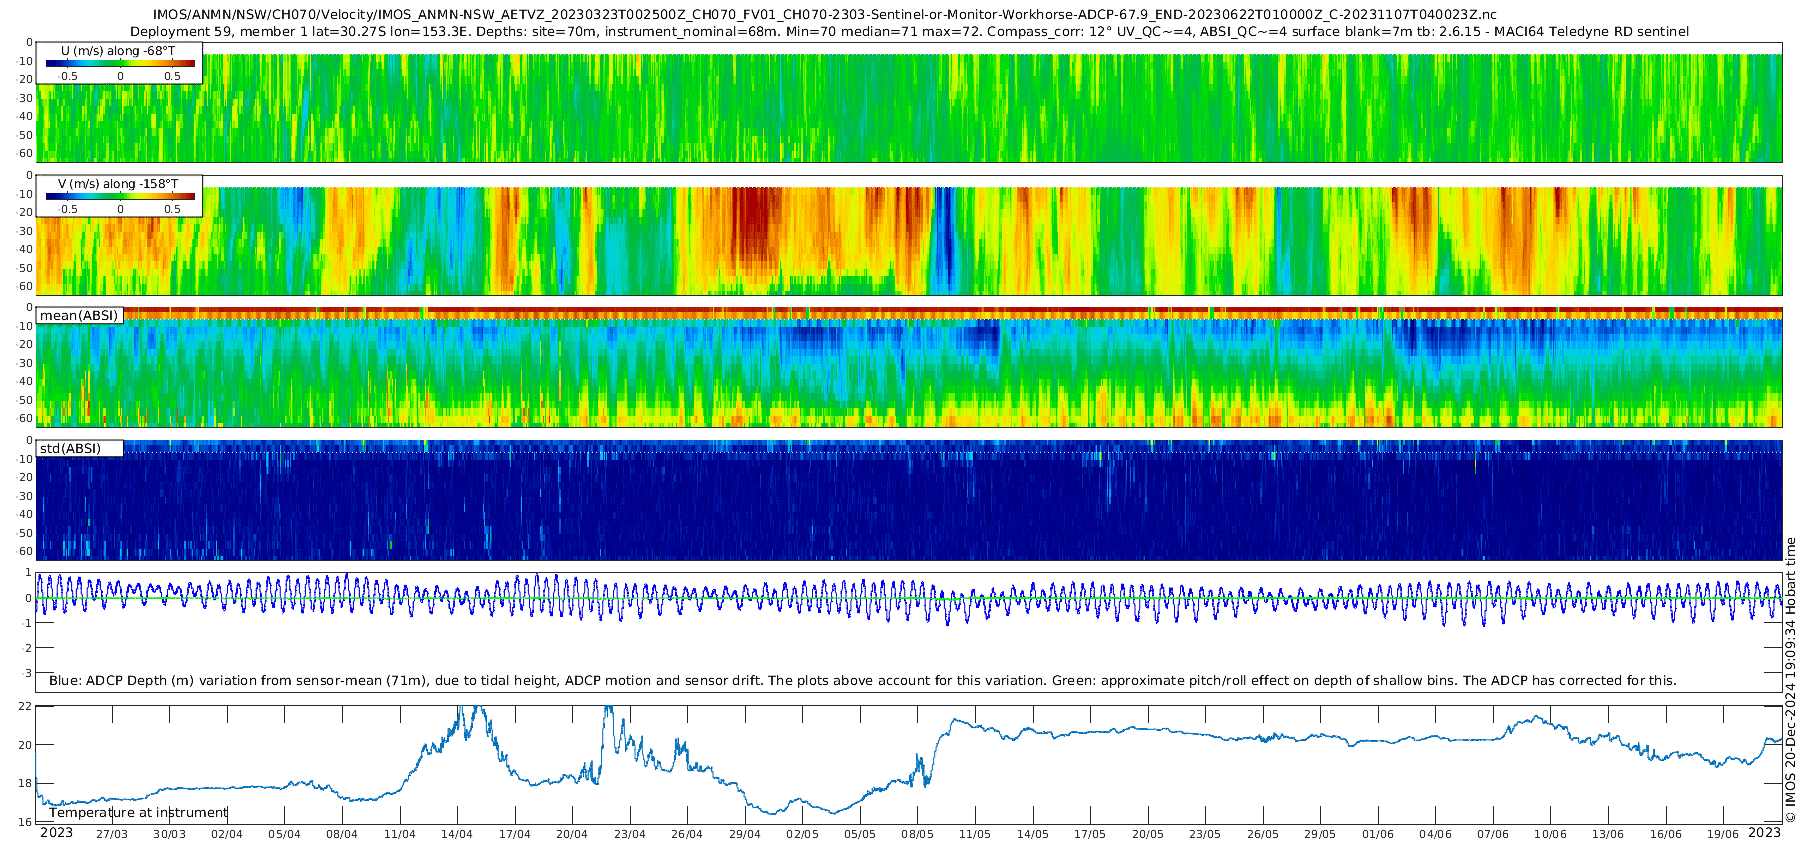
Task: Select the 14/04 date tick label
Action: pyautogui.click(x=457, y=834)
